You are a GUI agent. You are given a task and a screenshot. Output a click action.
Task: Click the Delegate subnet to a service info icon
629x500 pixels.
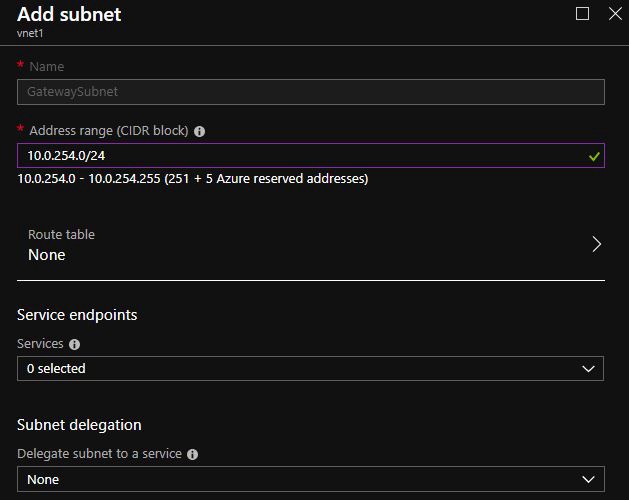point(193,454)
